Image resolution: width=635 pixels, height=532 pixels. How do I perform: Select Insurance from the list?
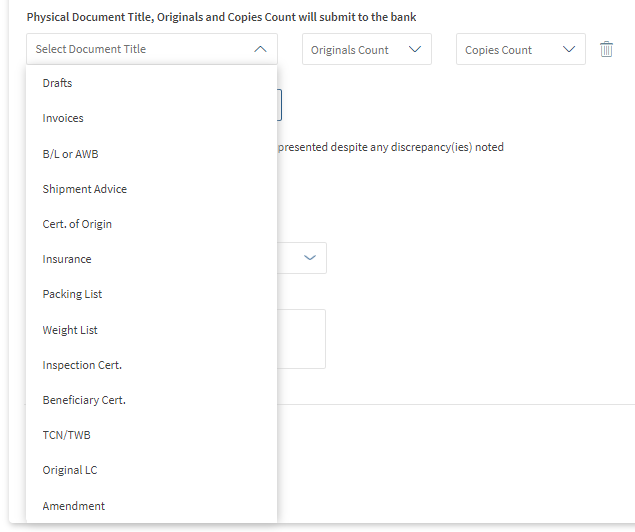click(67, 259)
